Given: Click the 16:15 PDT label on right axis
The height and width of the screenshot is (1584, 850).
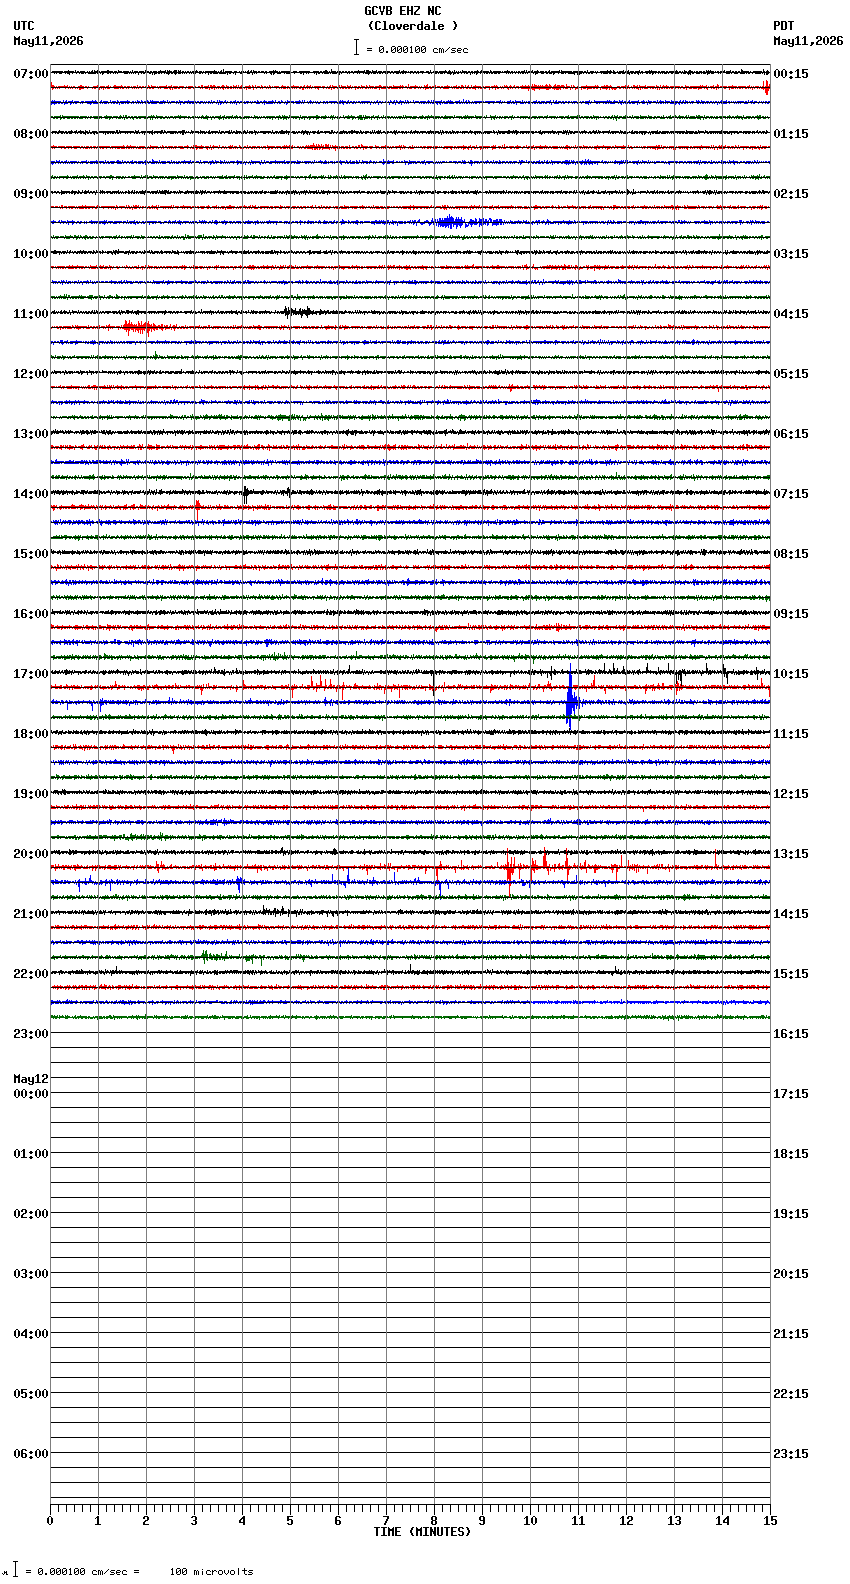Looking at the screenshot, I should pyautogui.click(x=791, y=1034).
